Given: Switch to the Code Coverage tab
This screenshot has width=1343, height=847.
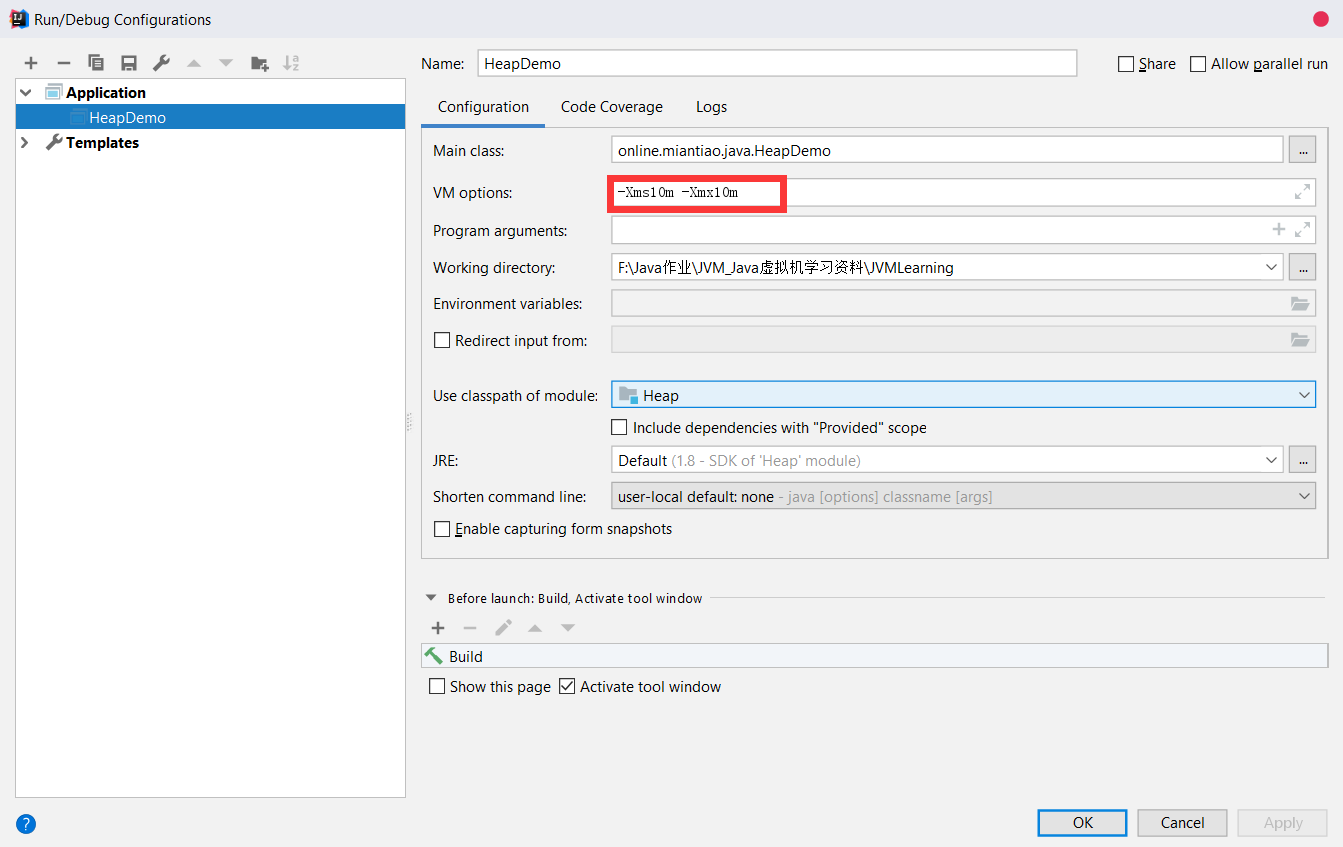Looking at the screenshot, I should (x=612, y=107).
